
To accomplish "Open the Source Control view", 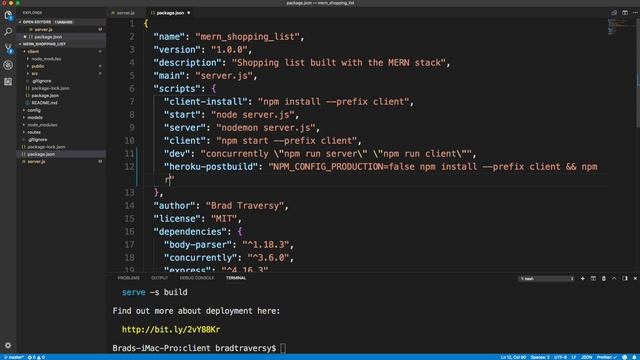I will pos(8,48).
